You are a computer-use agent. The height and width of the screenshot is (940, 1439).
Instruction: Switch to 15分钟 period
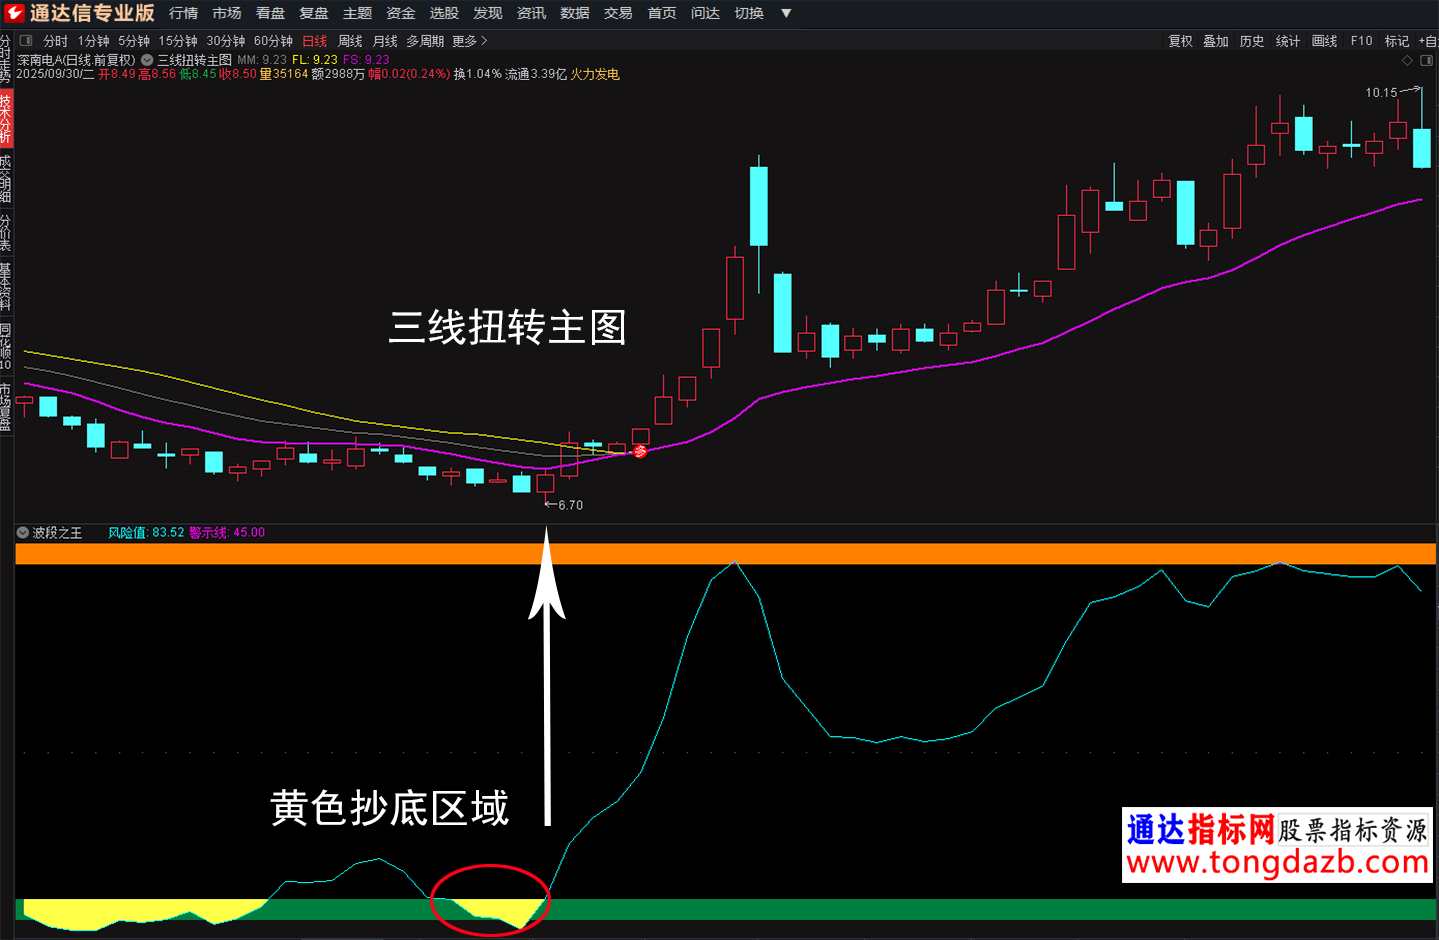pos(178,41)
